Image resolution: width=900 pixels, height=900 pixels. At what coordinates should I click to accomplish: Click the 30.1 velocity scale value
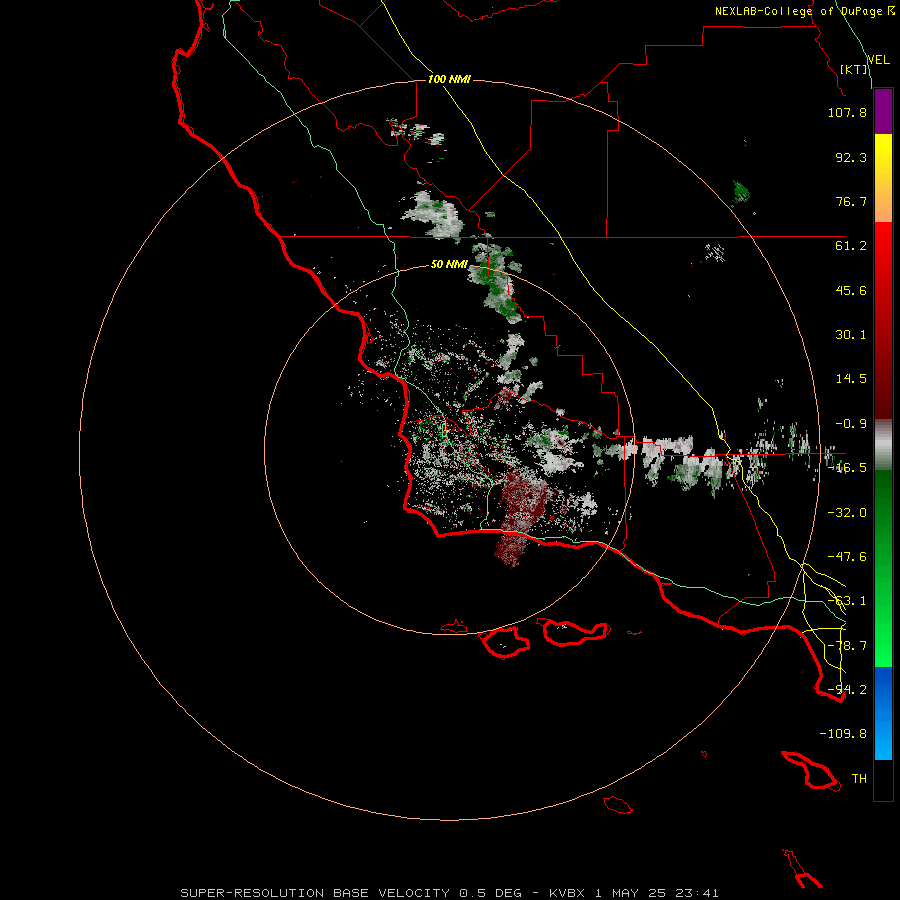tap(851, 335)
